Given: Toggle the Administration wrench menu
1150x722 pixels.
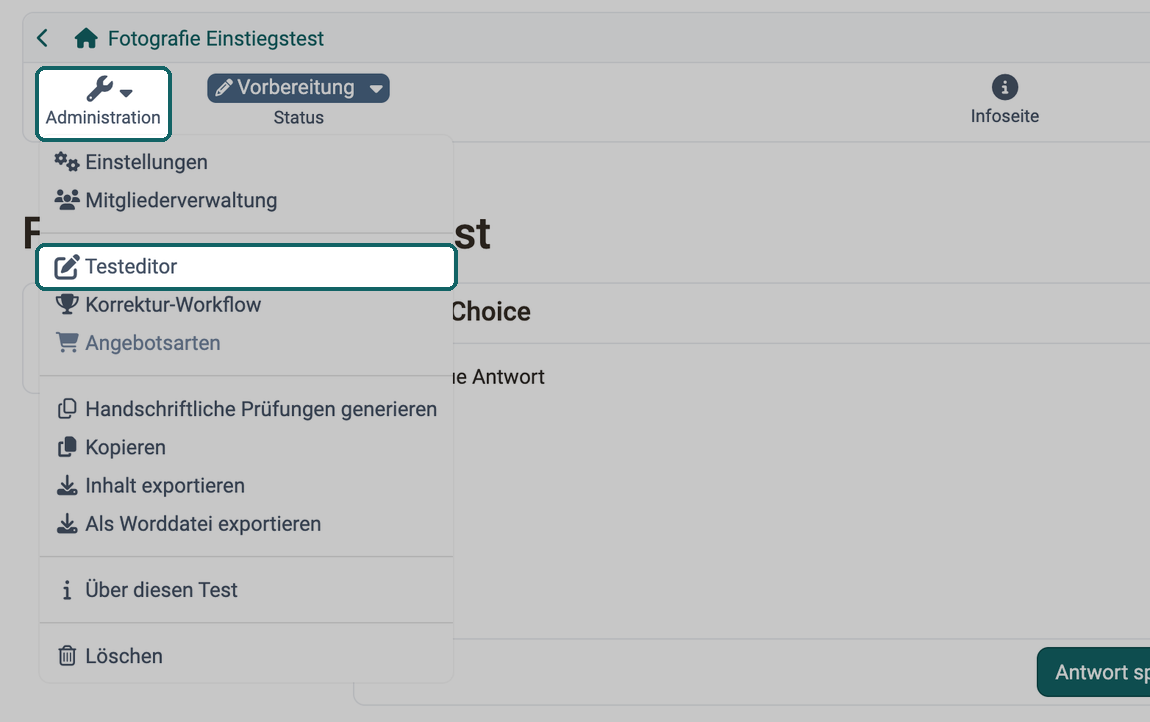Looking at the screenshot, I should click(103, 103).
